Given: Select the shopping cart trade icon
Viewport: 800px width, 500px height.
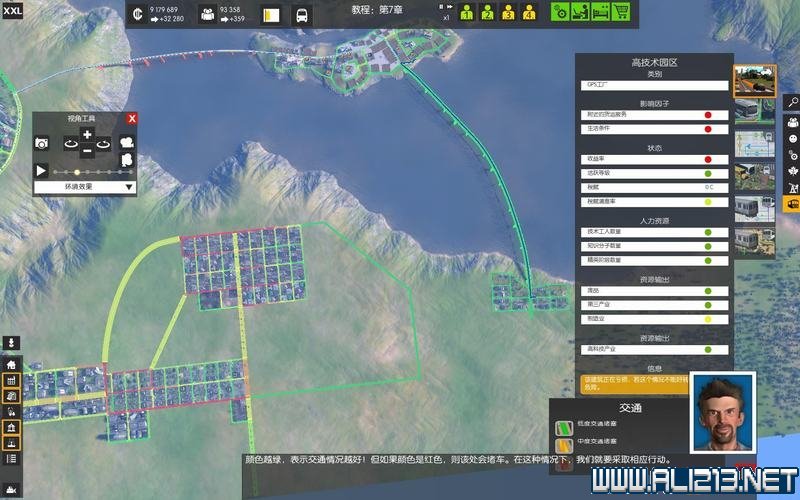Looking at the screenshot, I should [x=621, y=12].
